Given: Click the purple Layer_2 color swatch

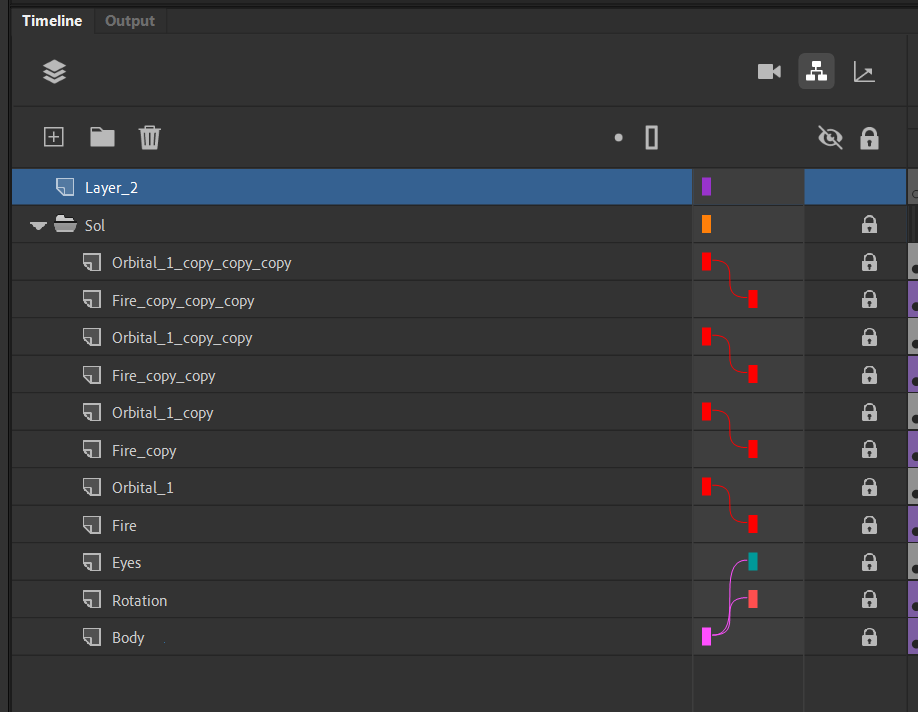Looking at the screenshot, I should click(706, 187).
